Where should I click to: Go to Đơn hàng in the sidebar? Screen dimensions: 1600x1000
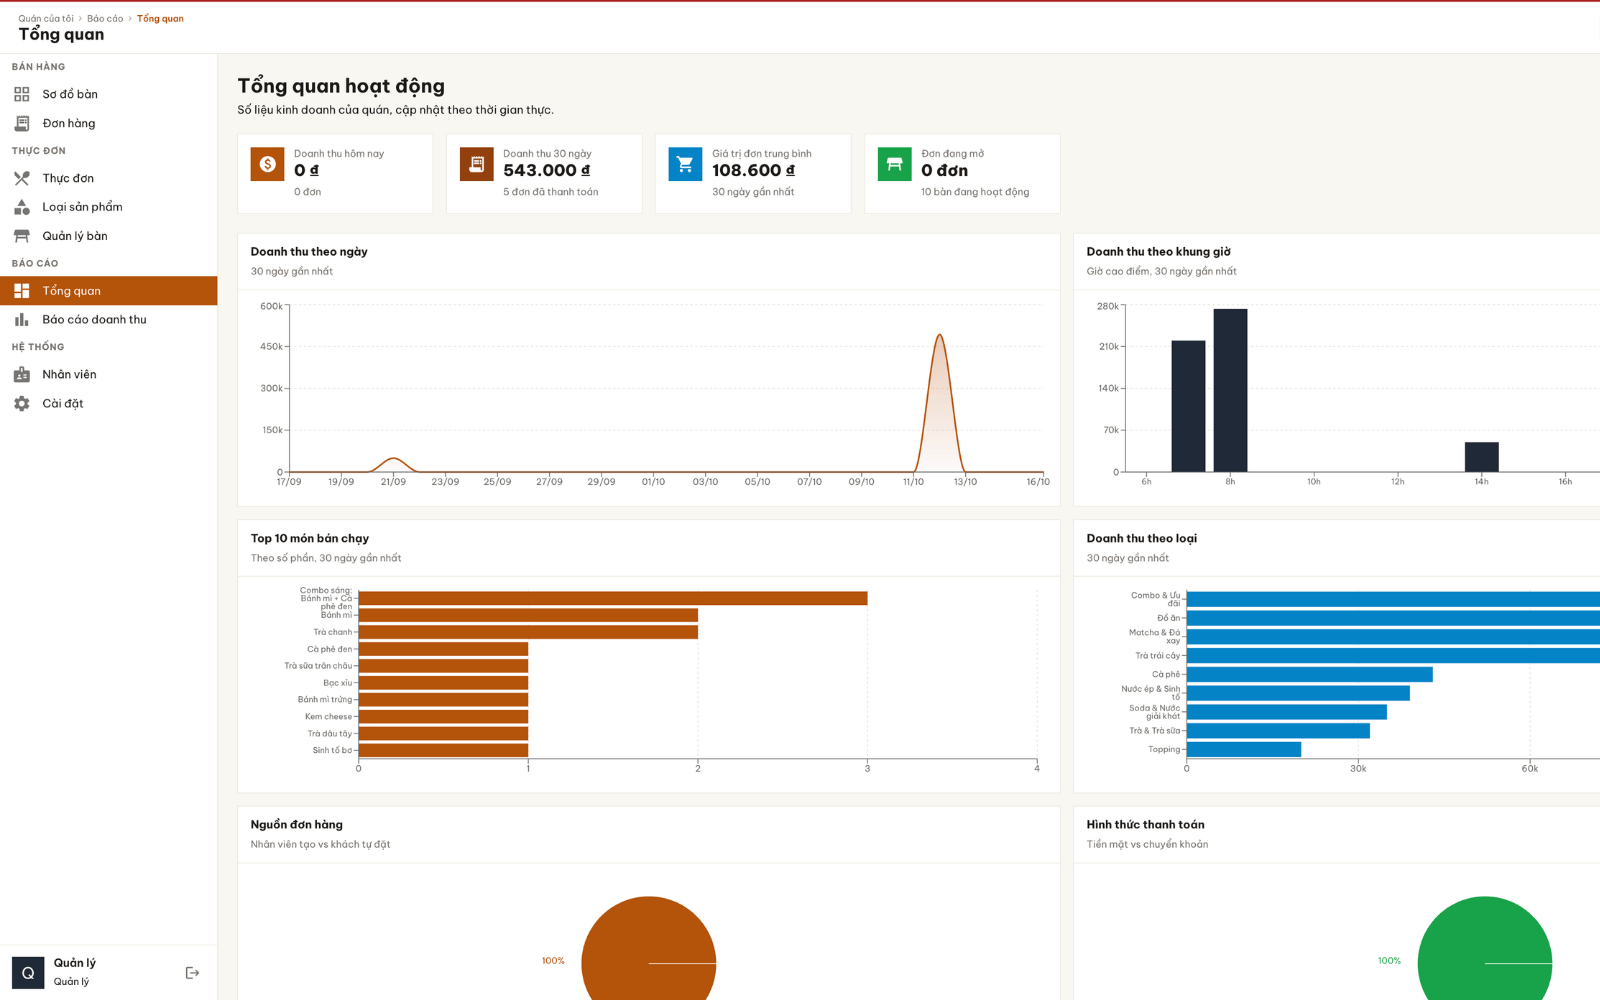(x=108, y=123)
